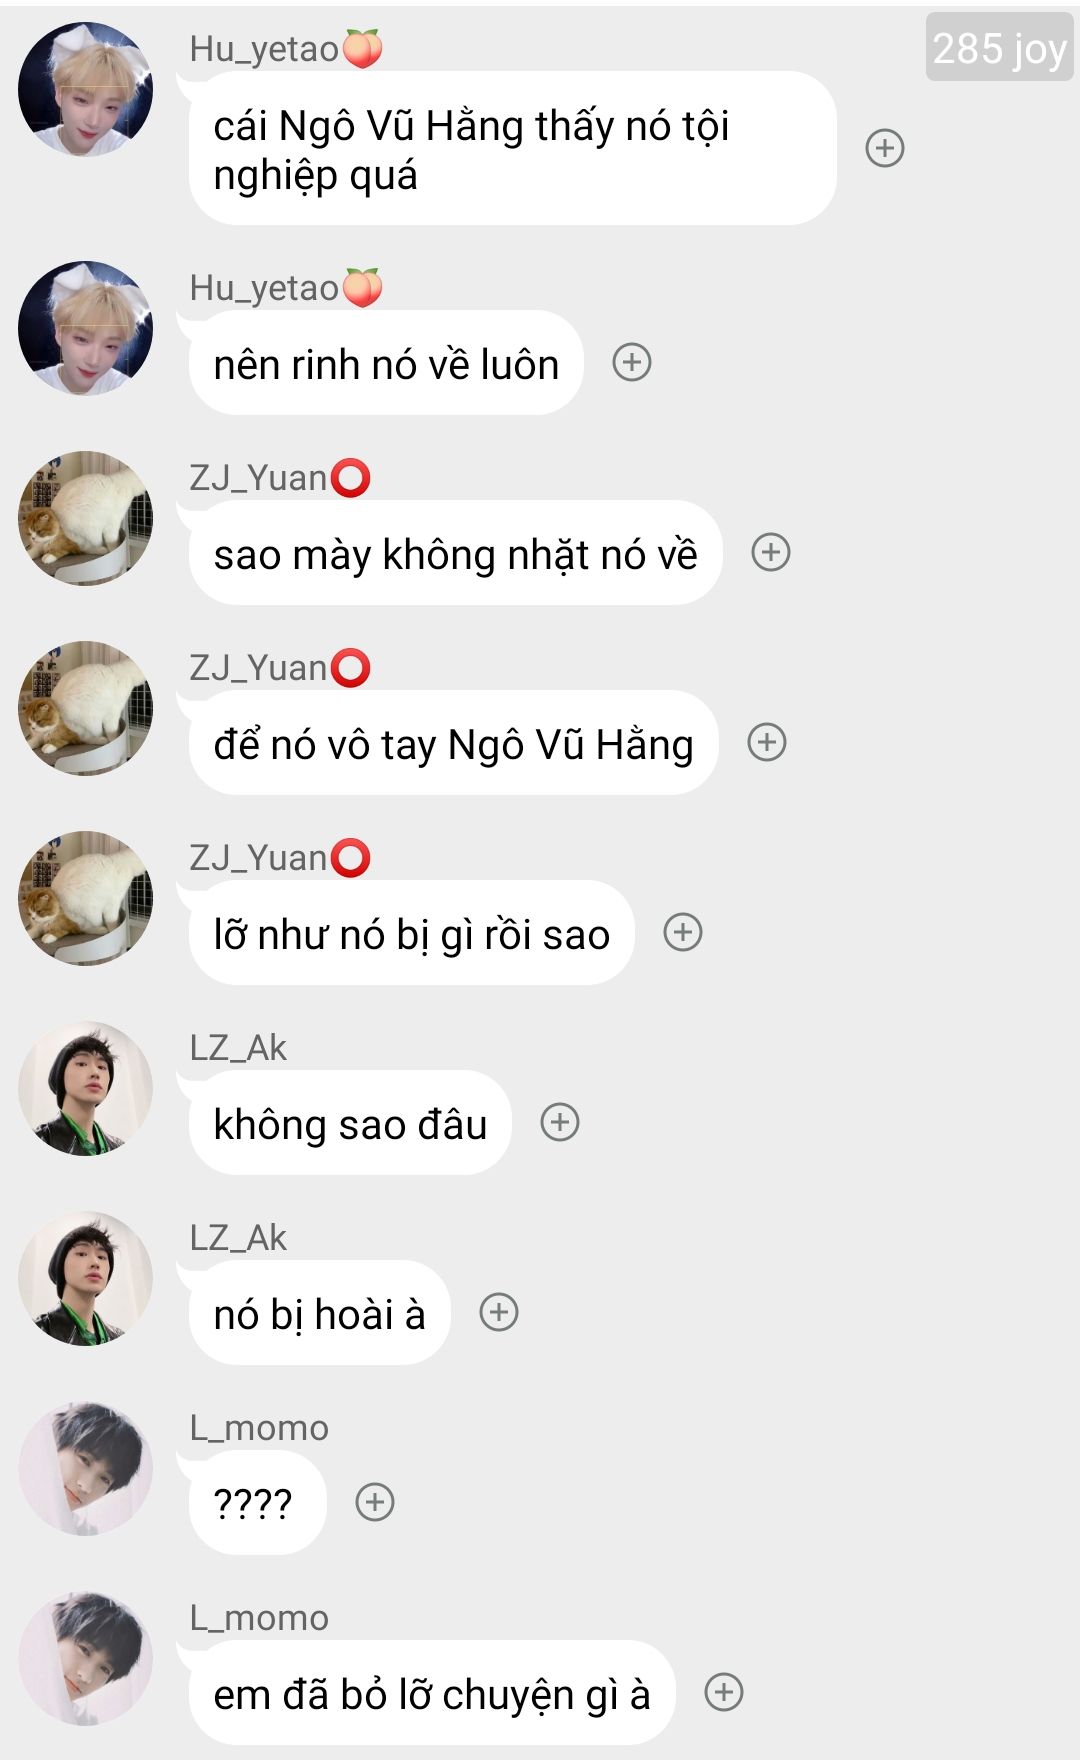
Task: Select the 'em đã bỏ lỡ chuyện gì à' message bubble
Action: click(432, 1692)
